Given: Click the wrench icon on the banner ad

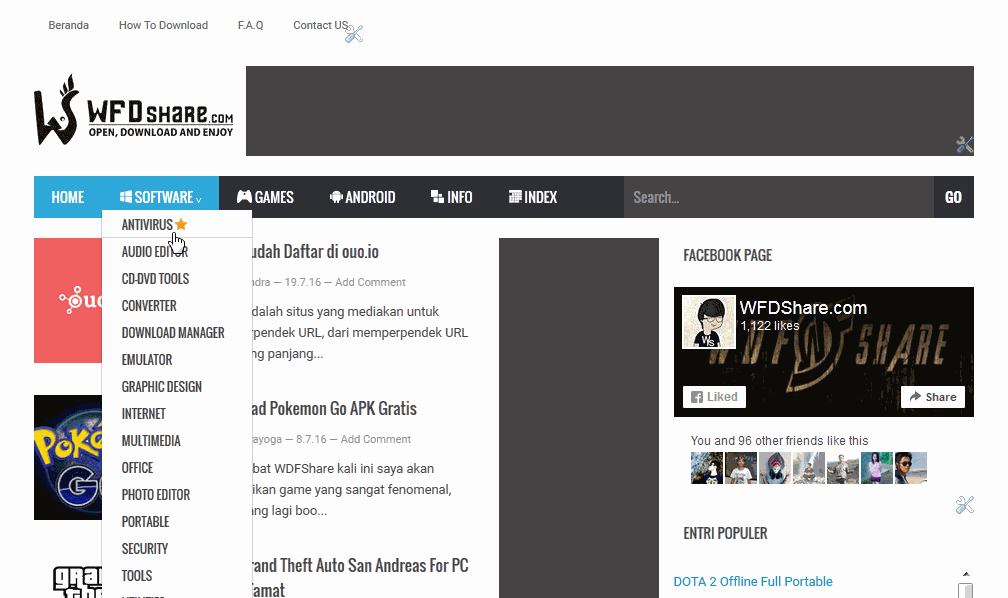Looking at the screenshot, I should coord(964,145).
